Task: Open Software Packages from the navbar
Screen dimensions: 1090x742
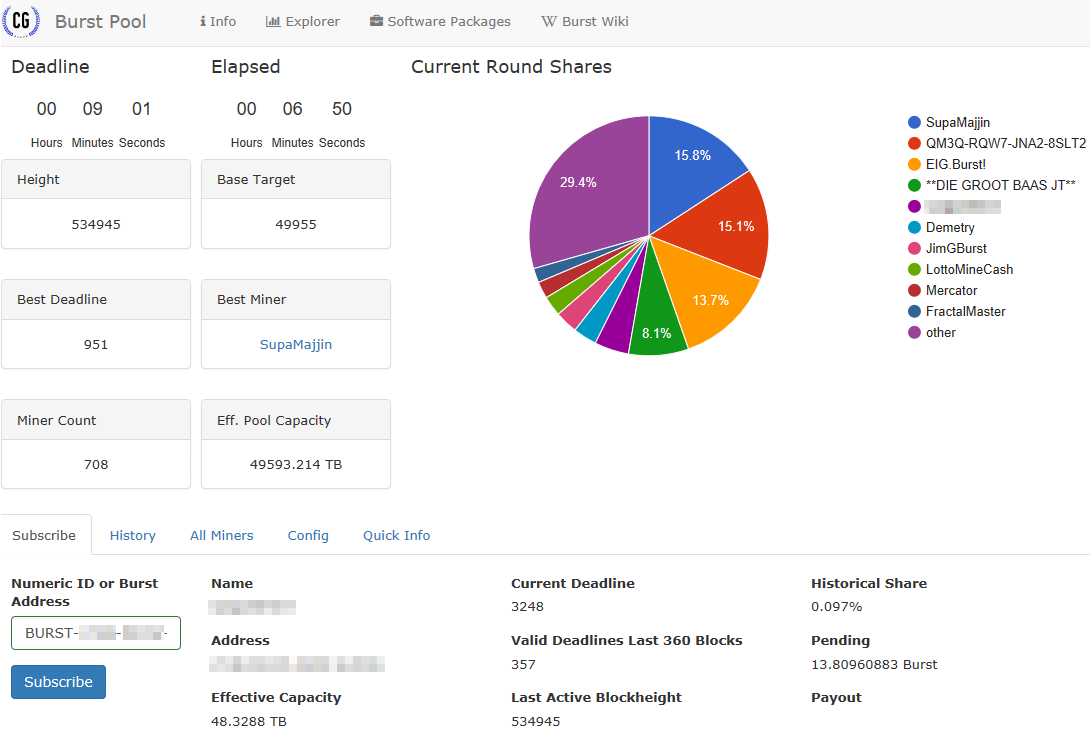Action: (x=440, y=21)
